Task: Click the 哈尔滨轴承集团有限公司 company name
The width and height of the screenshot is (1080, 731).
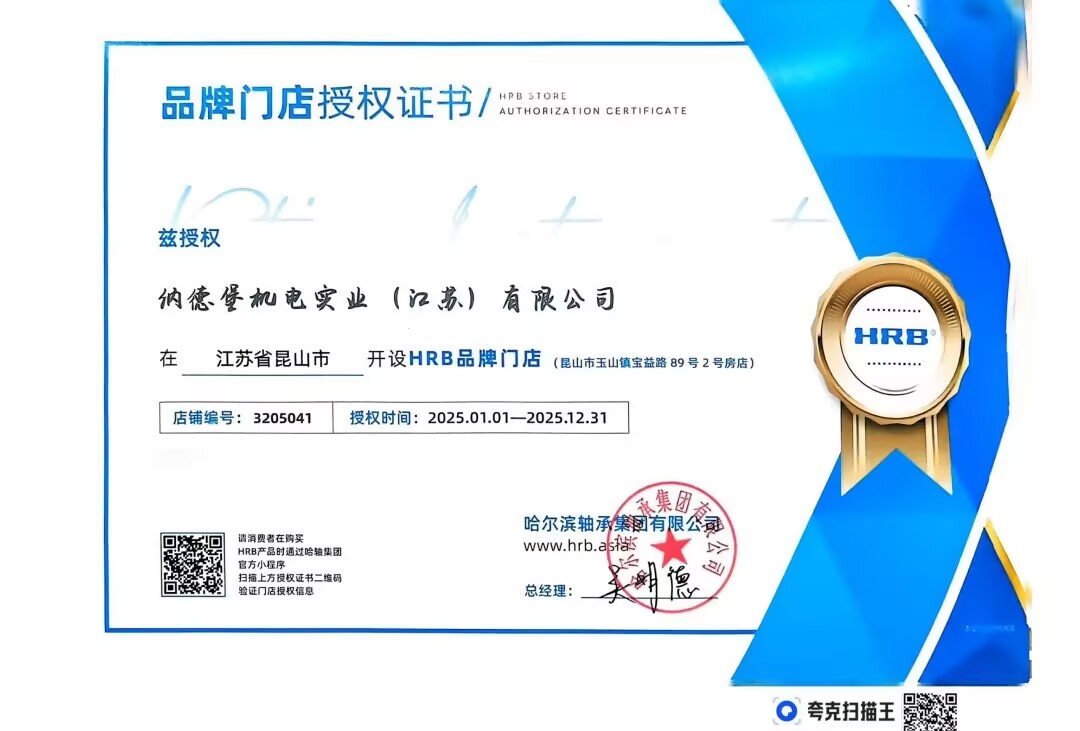Action: (620, 523)
